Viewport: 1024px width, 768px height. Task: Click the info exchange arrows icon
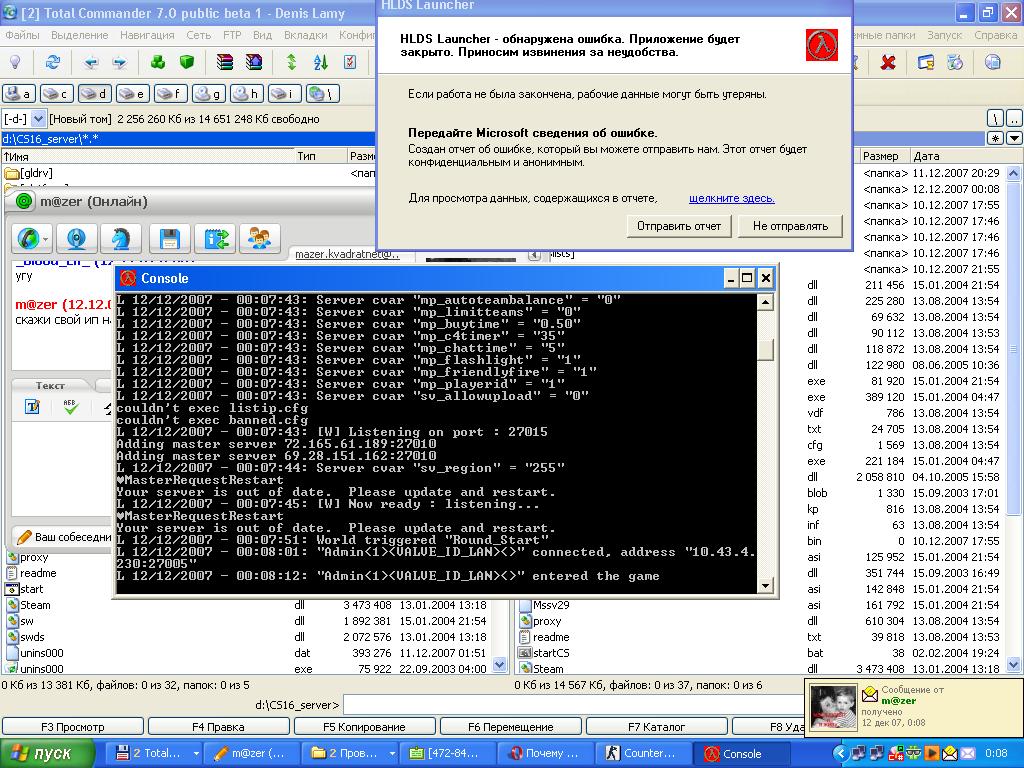click(x=216, y=239)
